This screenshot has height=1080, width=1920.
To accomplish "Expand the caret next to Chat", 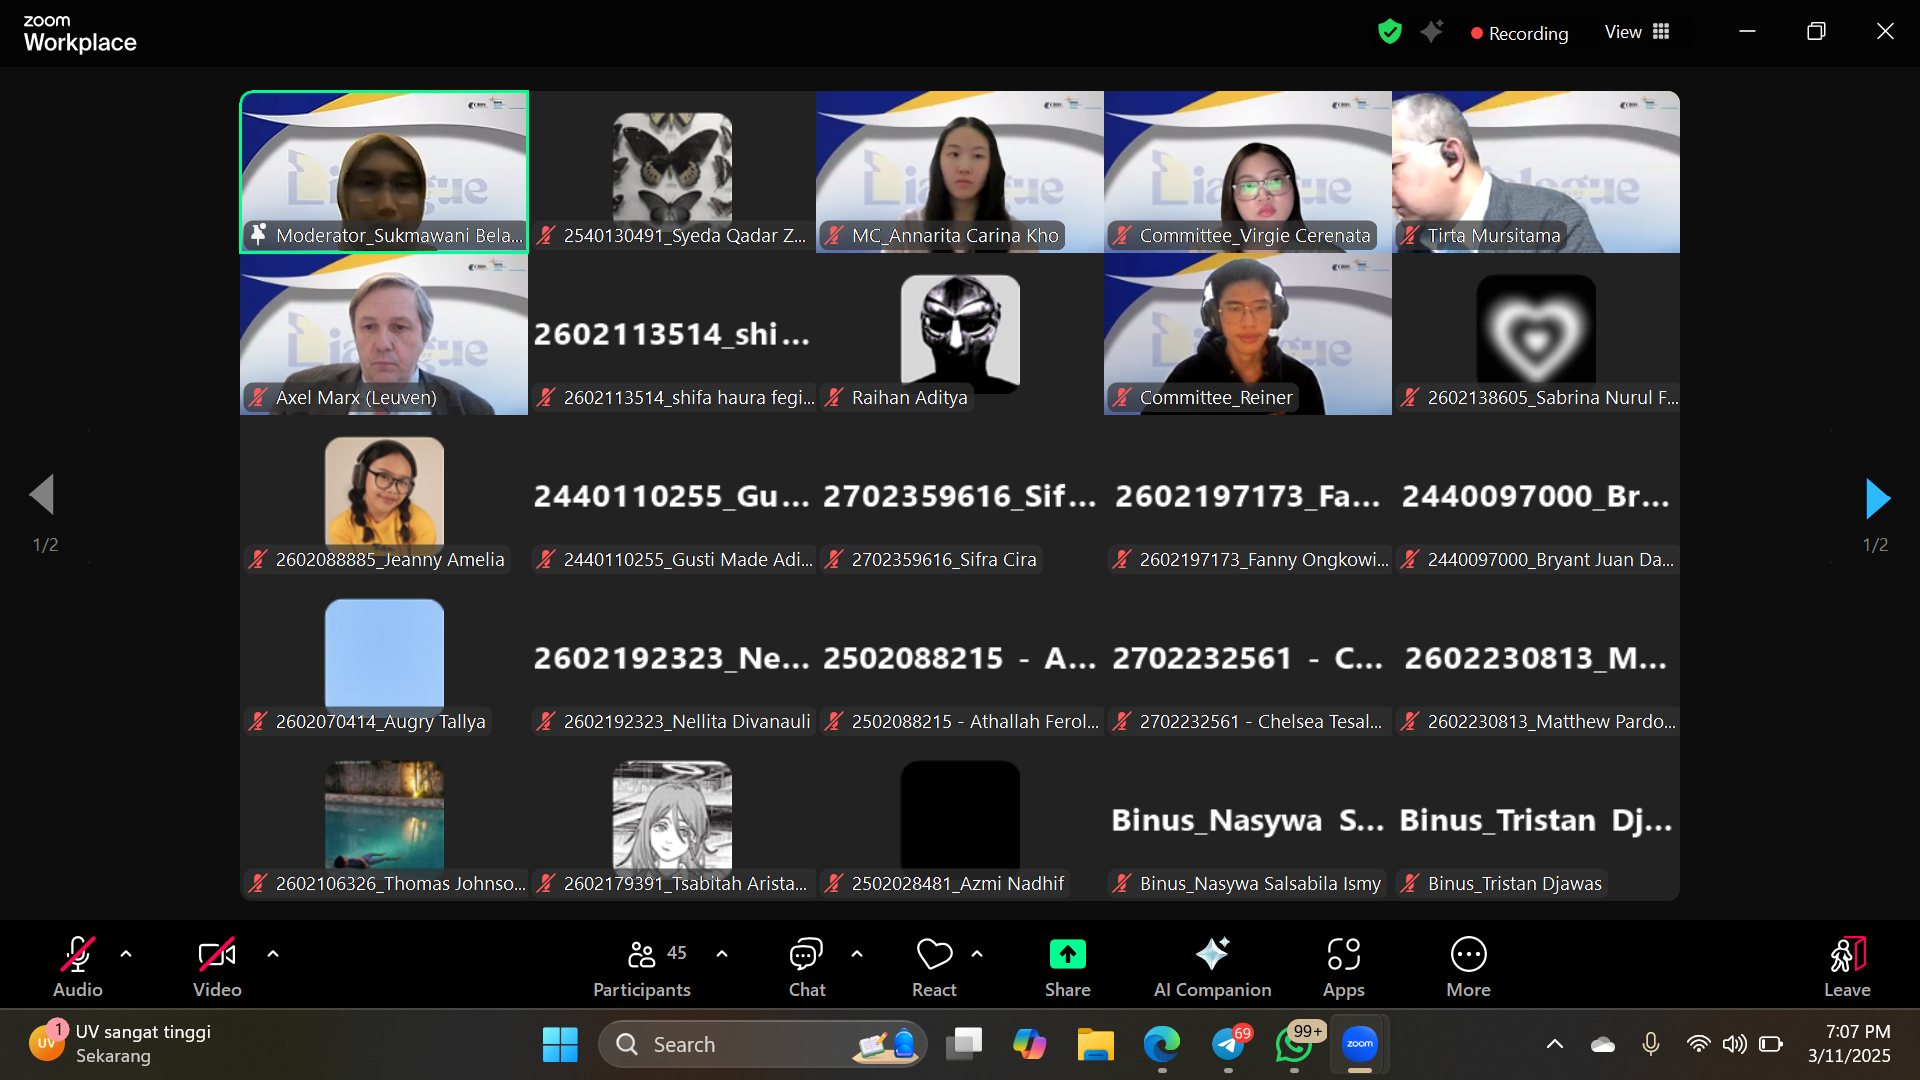I will coord(857,954).
